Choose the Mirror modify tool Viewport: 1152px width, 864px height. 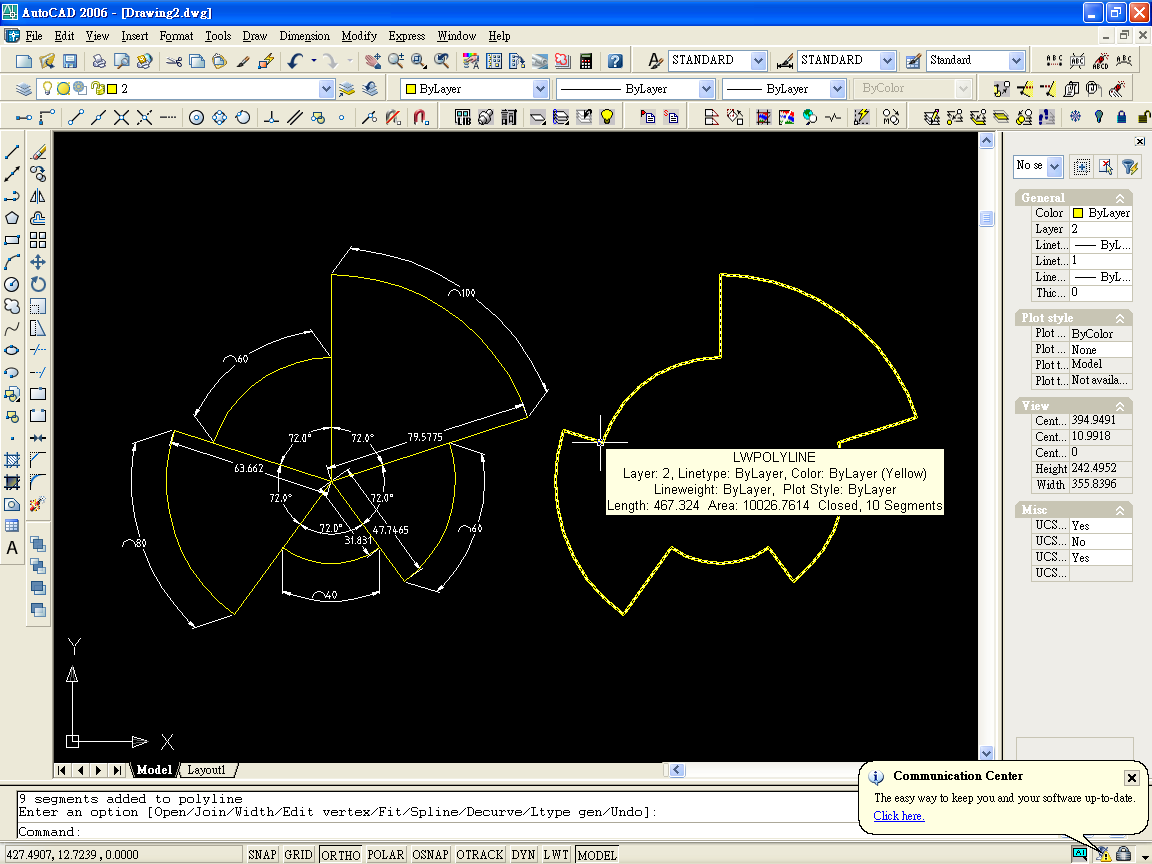click(x=38, y=196)
